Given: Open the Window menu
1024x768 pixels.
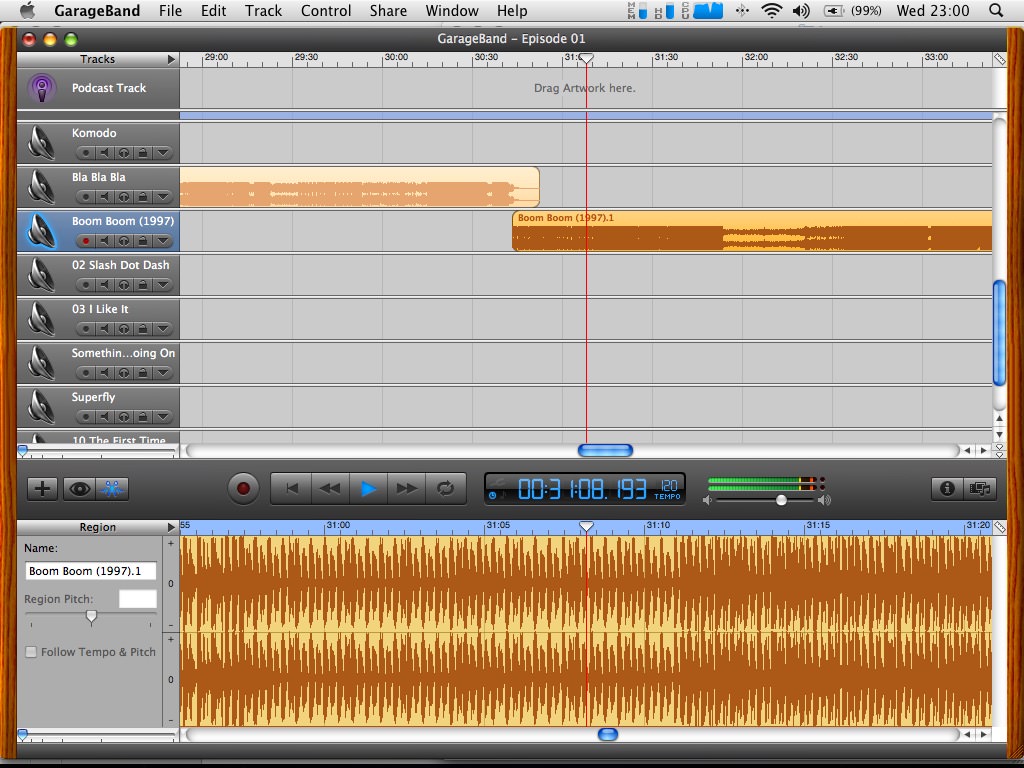Looking at the screenshot, I should (452, 10).
